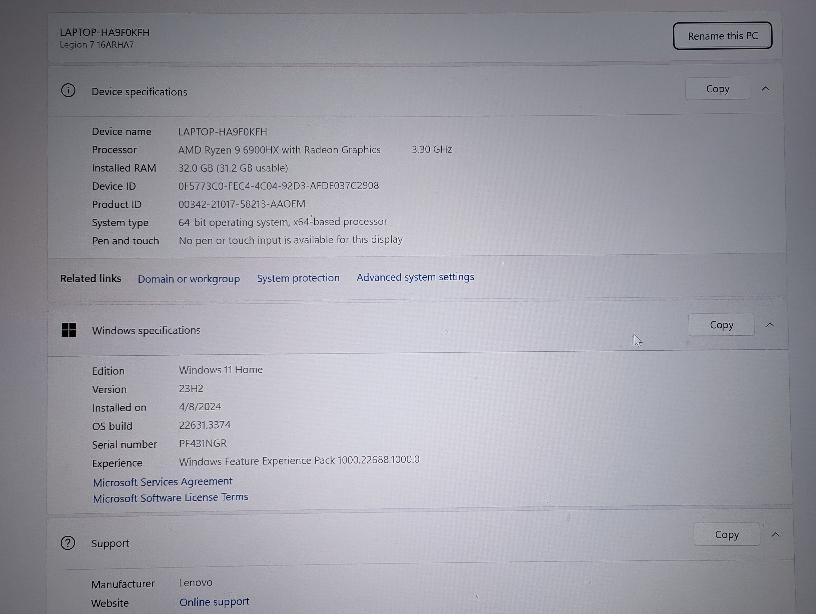Click the Product ID label
This screenshot has width=816, height=614.
point(117,204)
